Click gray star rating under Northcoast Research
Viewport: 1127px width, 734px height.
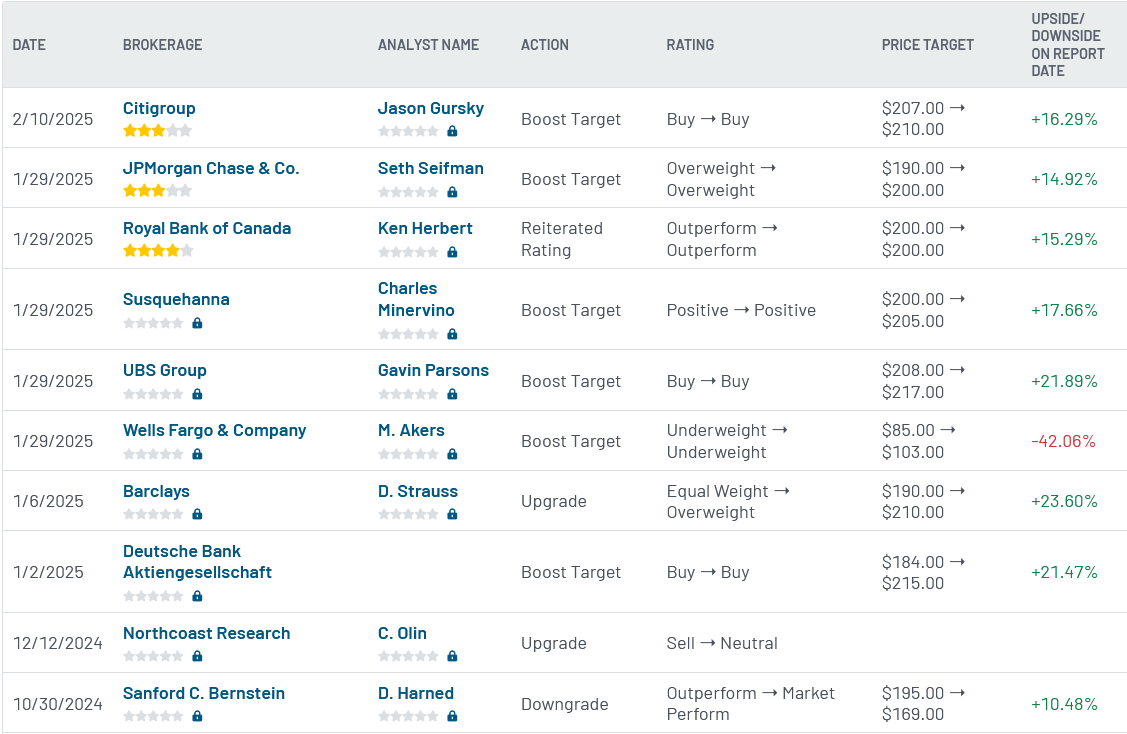click(153, 656)
